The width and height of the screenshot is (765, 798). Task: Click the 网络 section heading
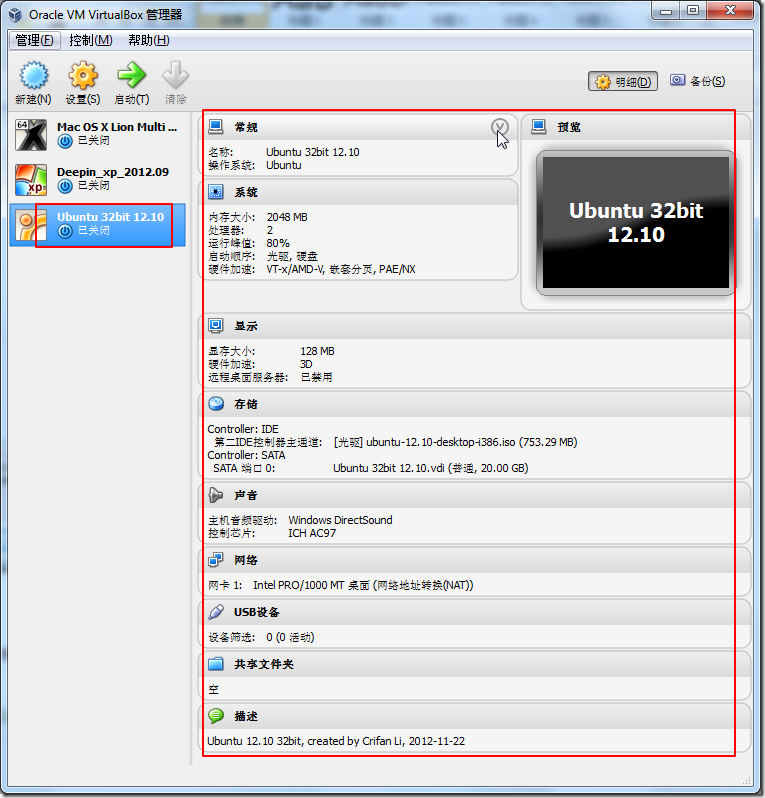point(246,560)
